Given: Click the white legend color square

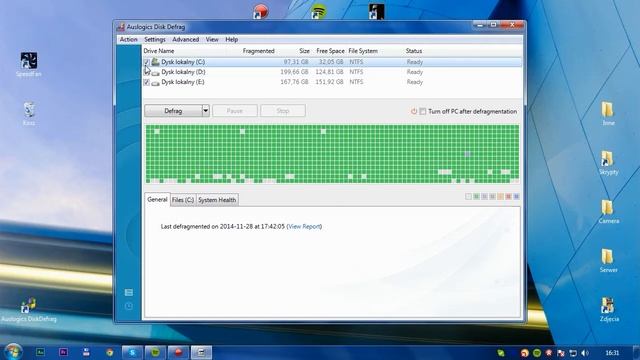Looking at the screenshot, I should [468, 197].
